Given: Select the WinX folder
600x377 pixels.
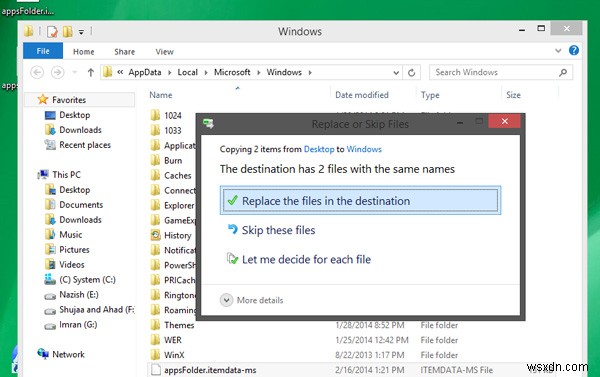Looking at the screenshot, I should tap(174, 355).
